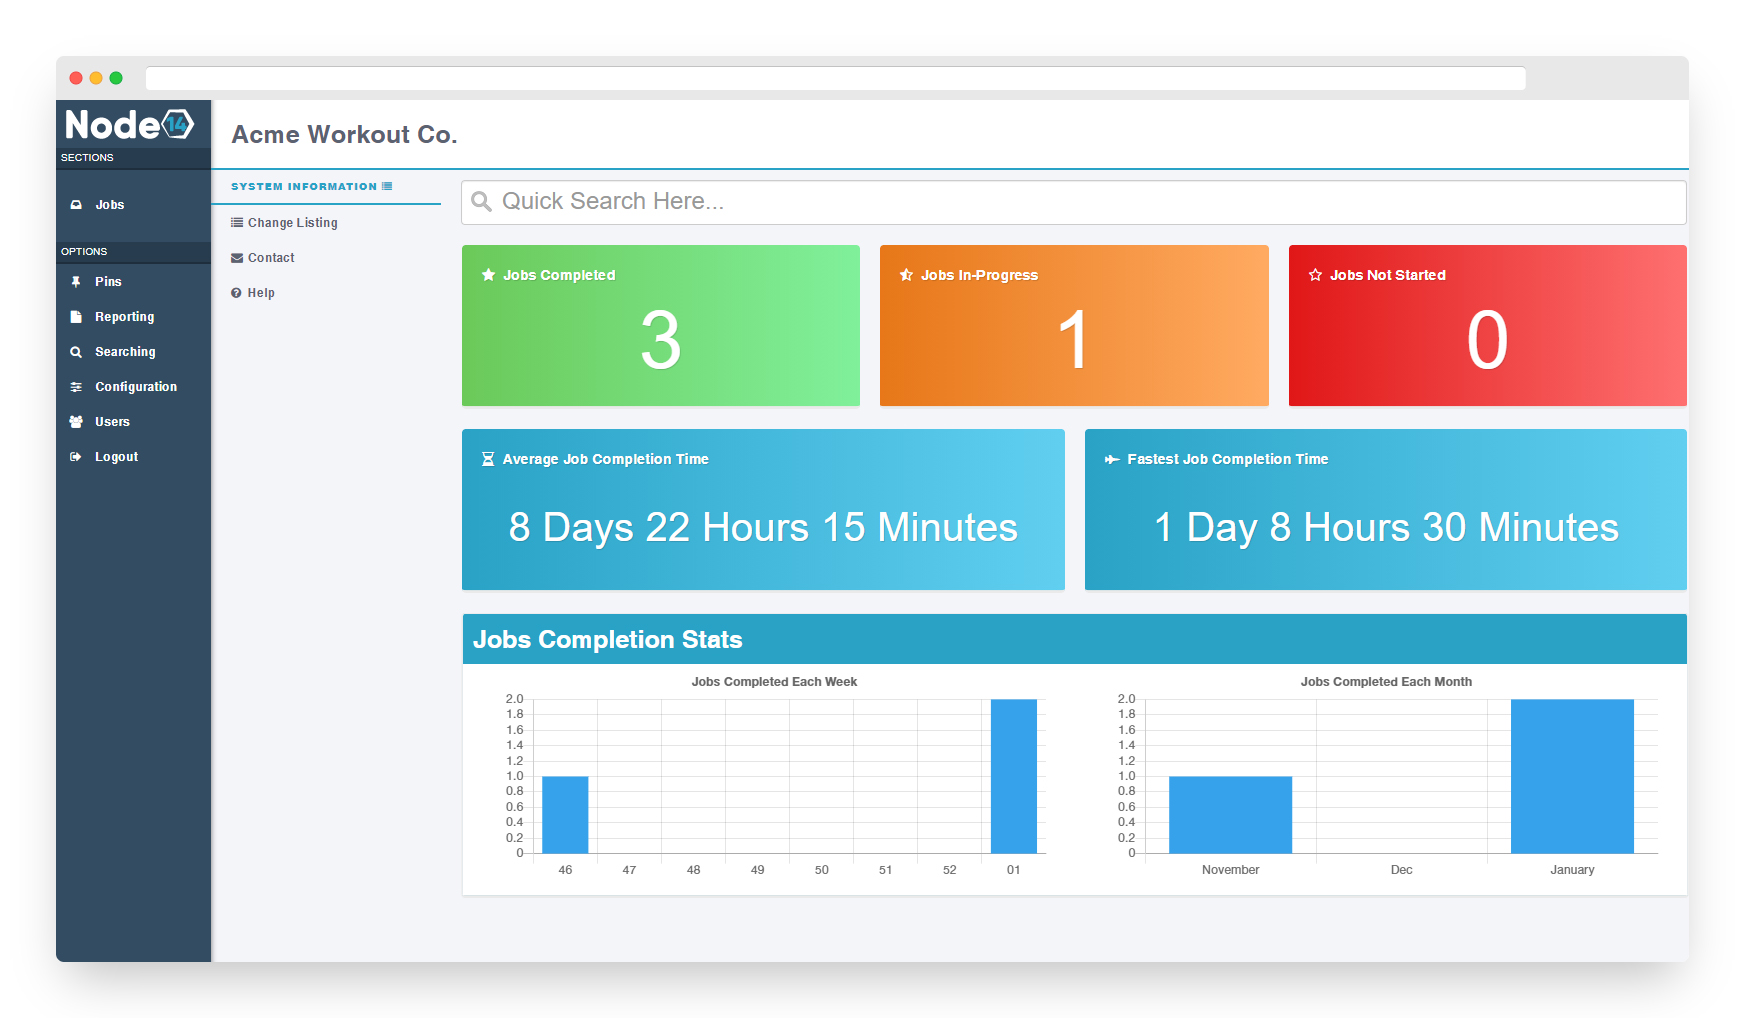The width and height of the screenshot is (1745, 1018).
Task: Click the Configuration sliders icon
Action: [x=76, y=387]
